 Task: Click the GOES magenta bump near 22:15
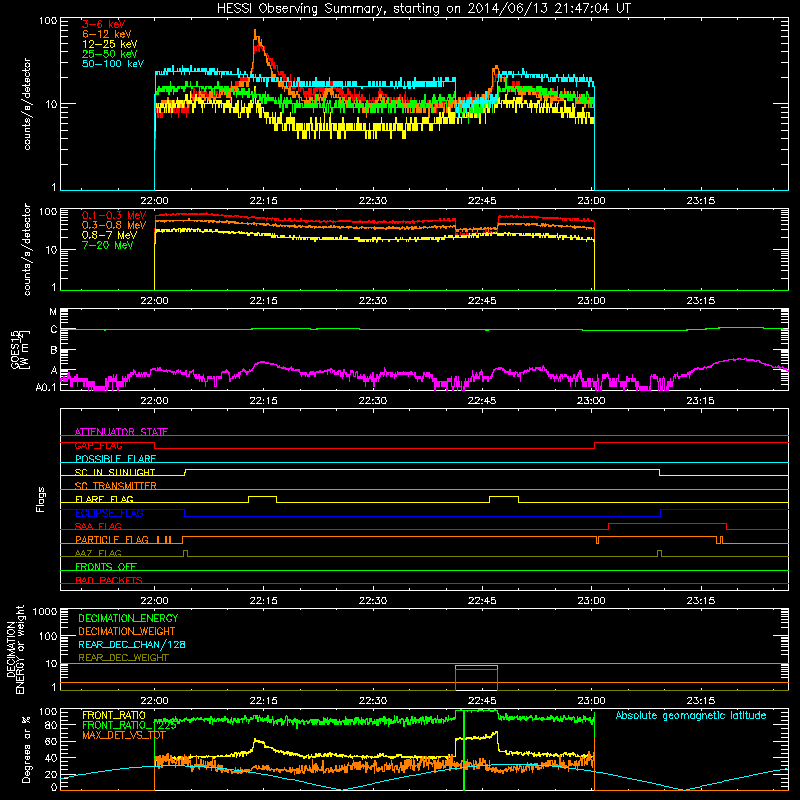coord(262,363)
